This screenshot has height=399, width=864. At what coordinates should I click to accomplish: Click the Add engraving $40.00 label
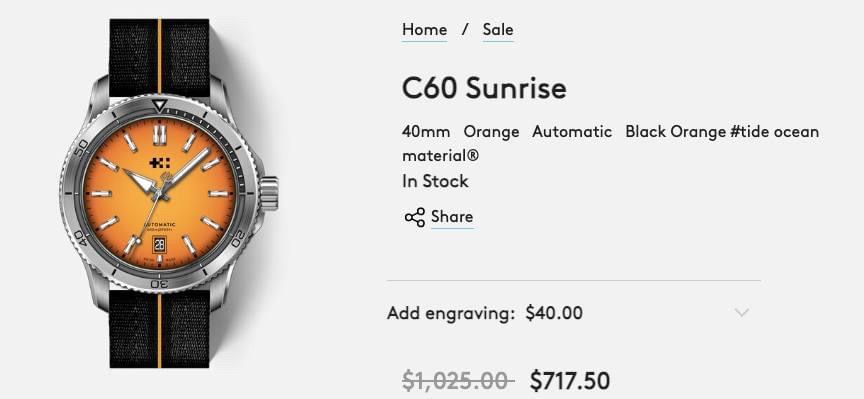coord(484,313)
